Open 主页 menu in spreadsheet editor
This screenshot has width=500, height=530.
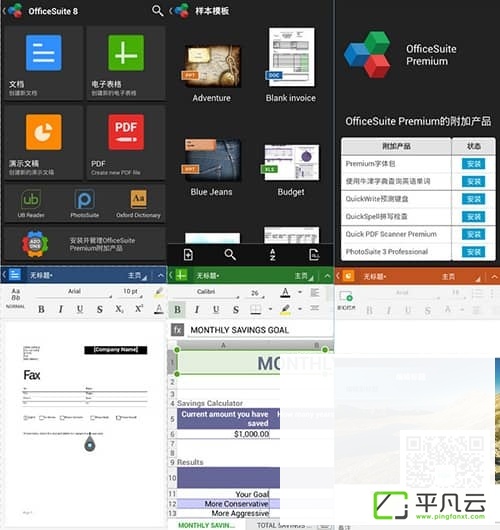pyautogui.click(x=303, y=276)
